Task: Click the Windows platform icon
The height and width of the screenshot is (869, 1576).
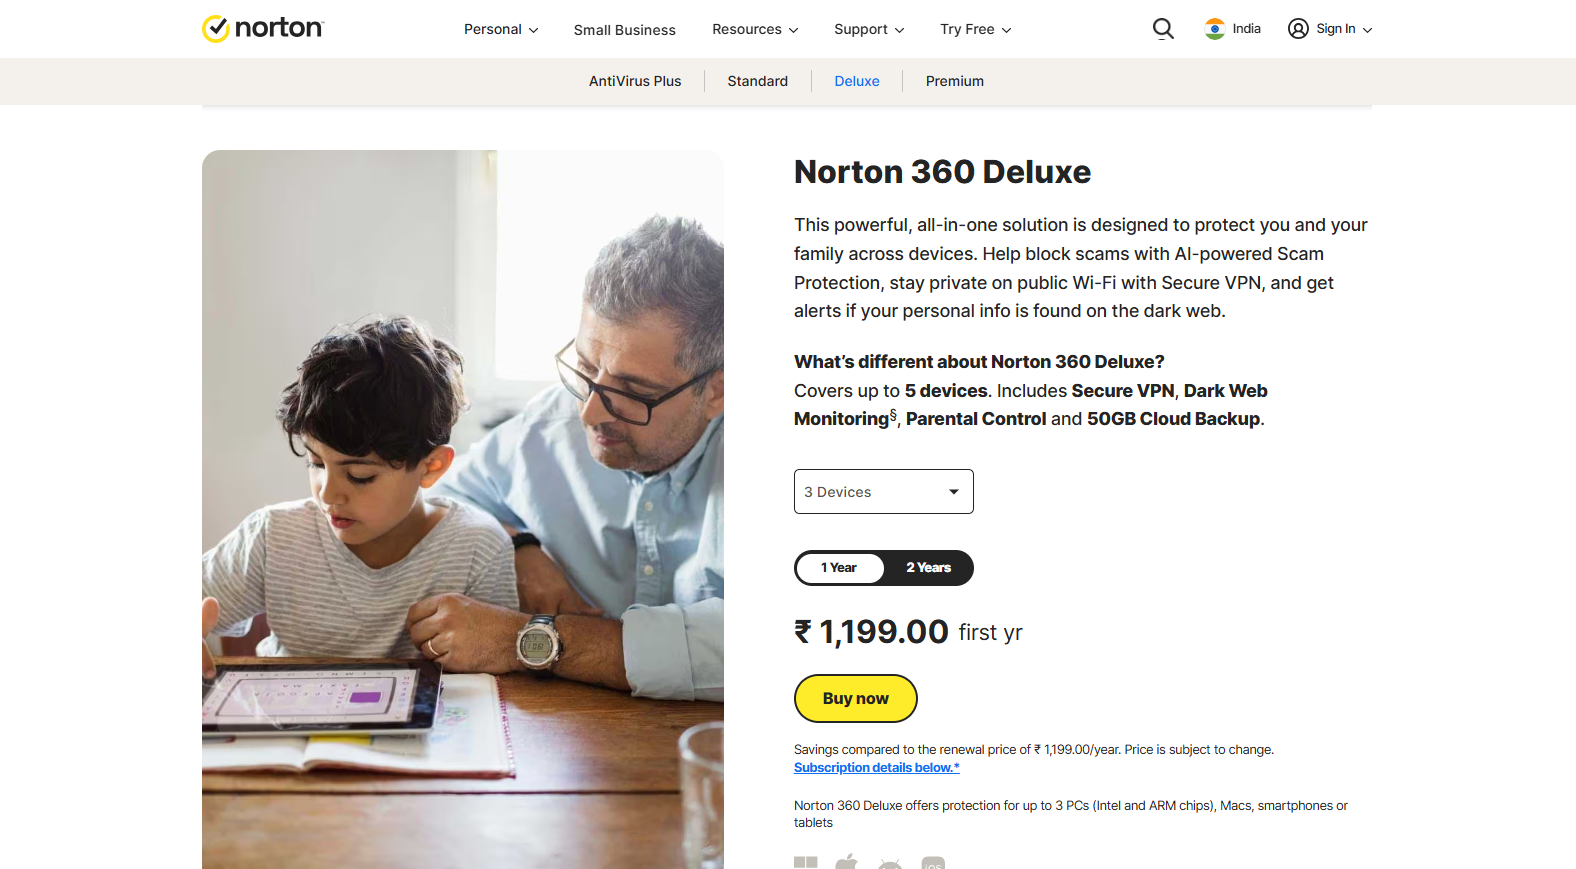Action: 806,862
